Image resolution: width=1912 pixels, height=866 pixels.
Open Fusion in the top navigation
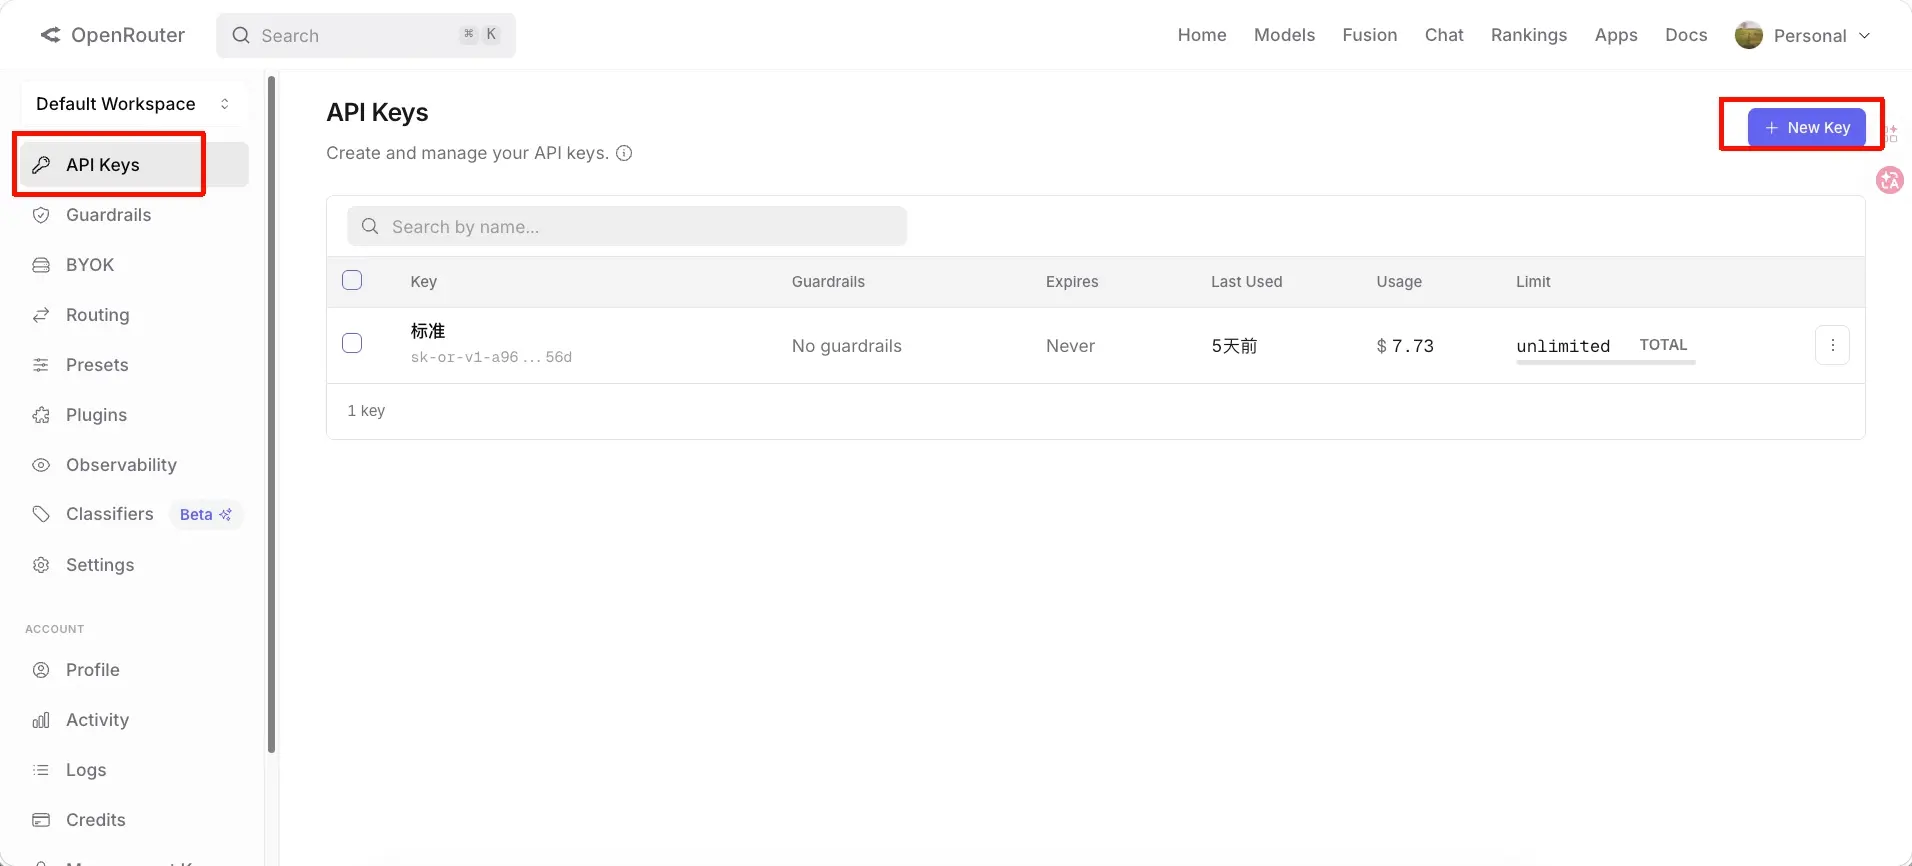point(1370,35)
